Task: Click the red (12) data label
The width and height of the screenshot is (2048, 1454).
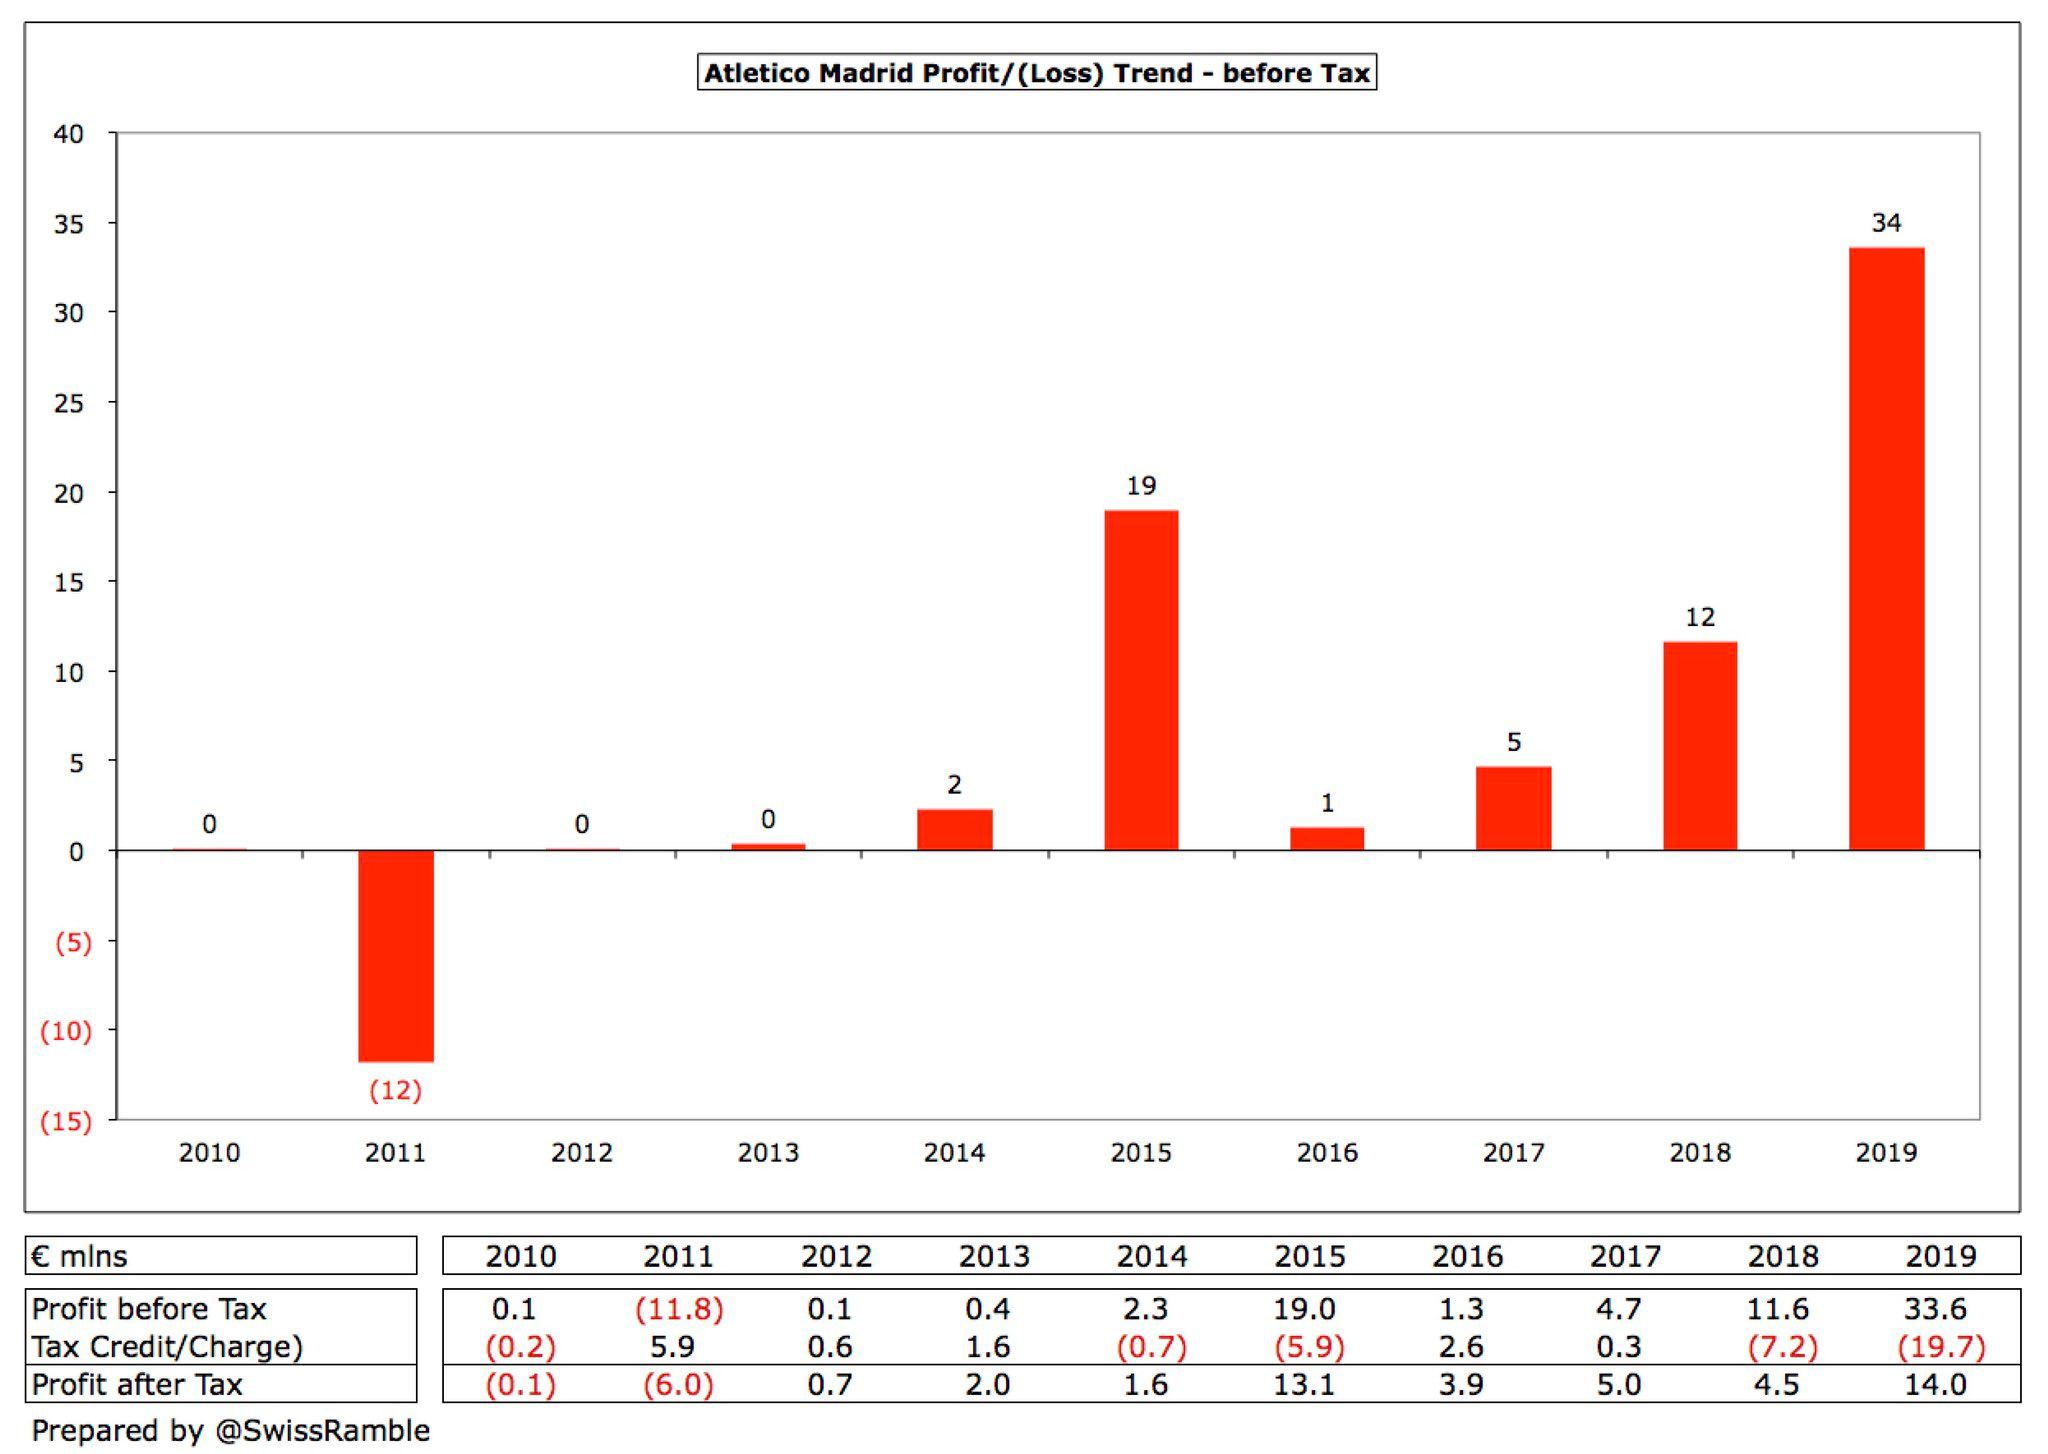Action: (396, 1090)
